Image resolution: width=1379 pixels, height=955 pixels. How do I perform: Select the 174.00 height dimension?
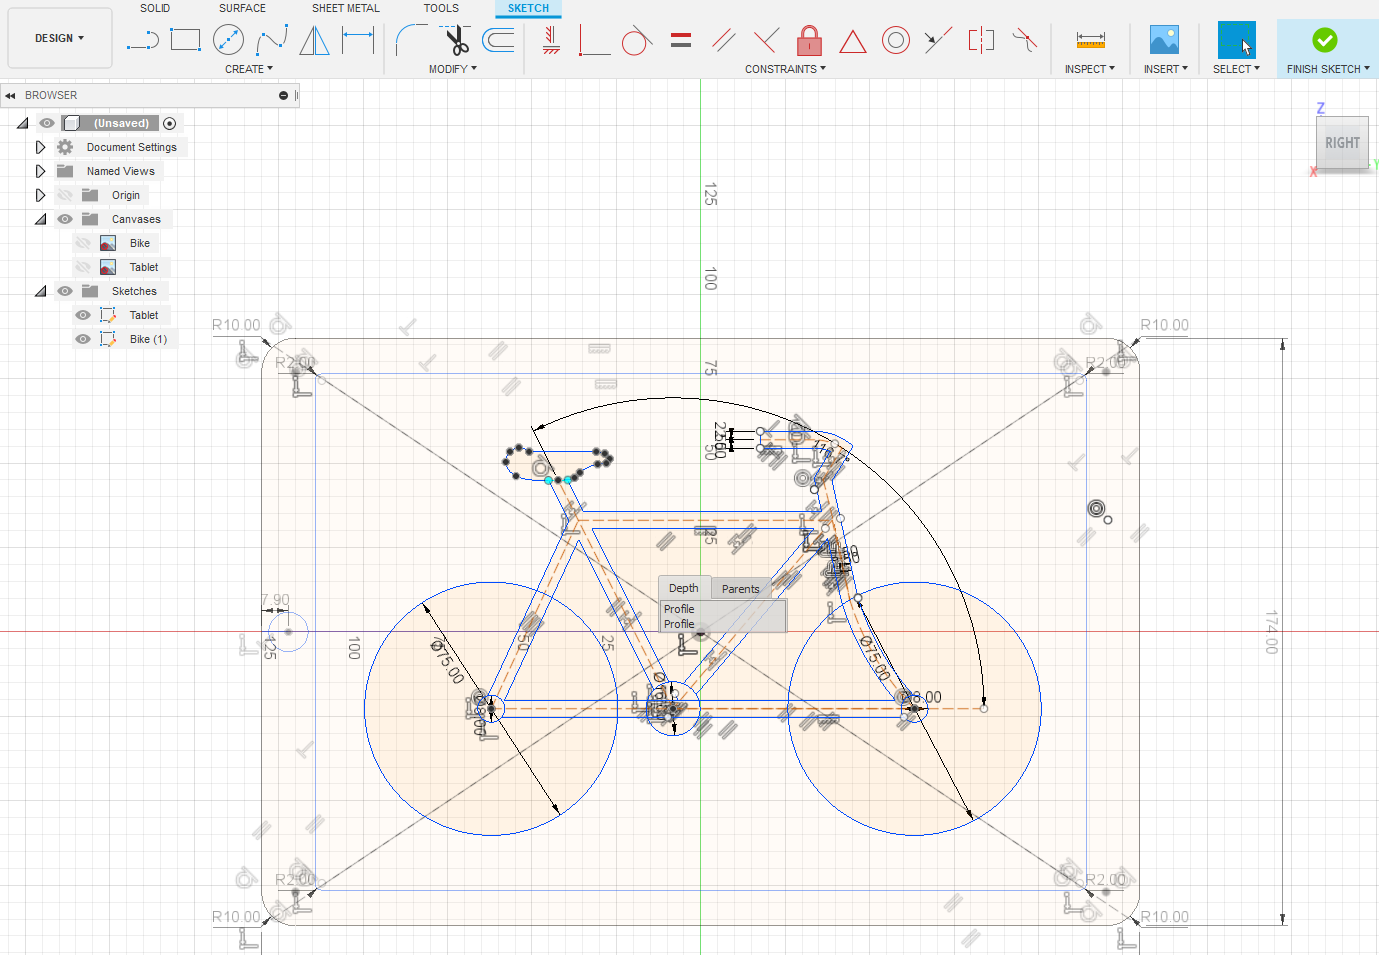[x=1271, y=632]
